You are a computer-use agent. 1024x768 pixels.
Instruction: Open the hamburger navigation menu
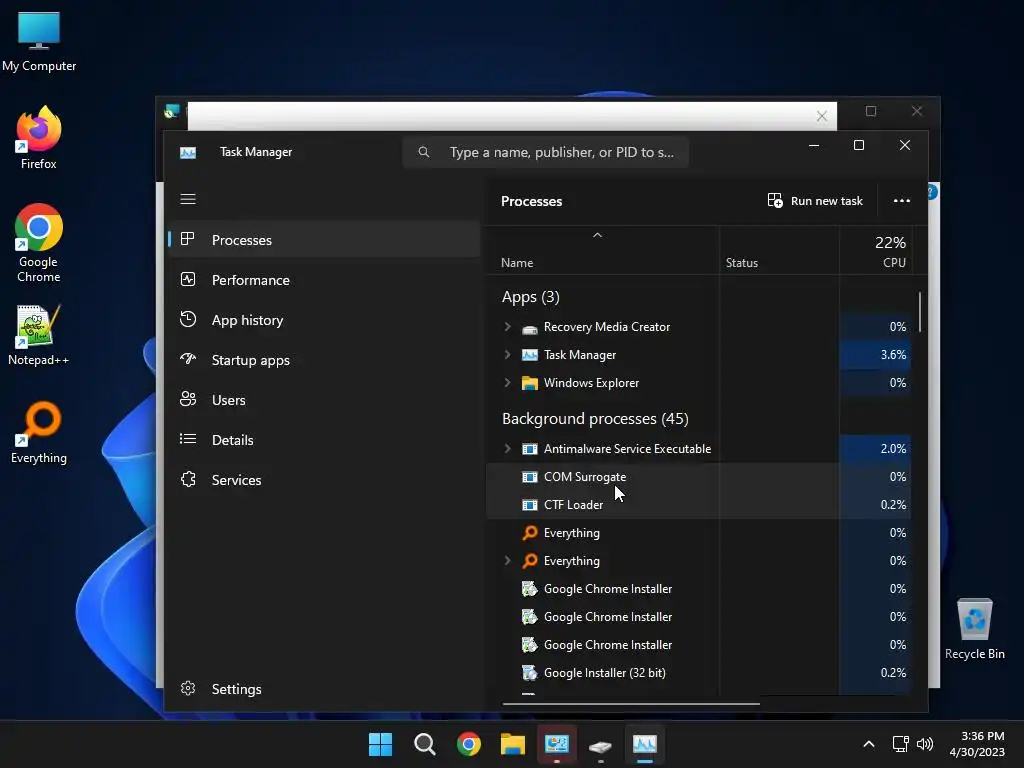187,199
